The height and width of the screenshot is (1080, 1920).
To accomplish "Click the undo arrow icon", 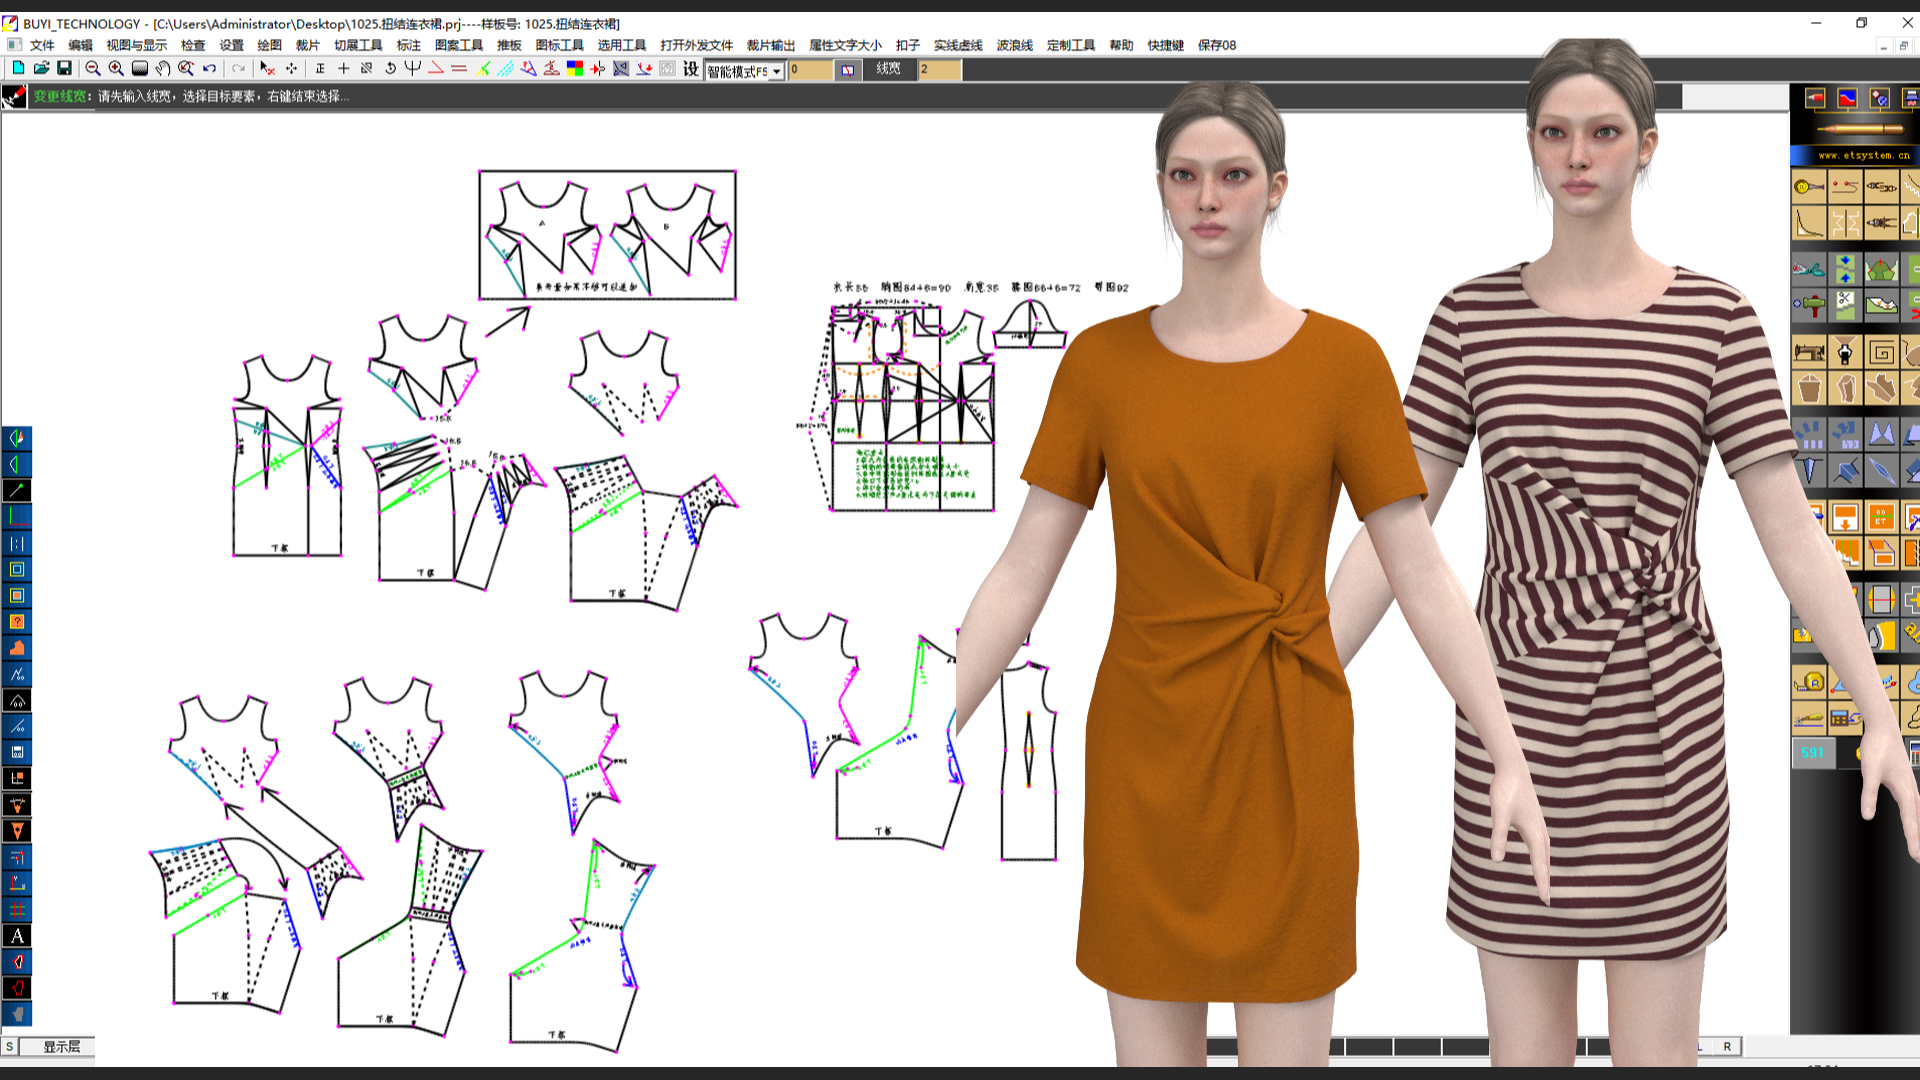I will (209, 68).
